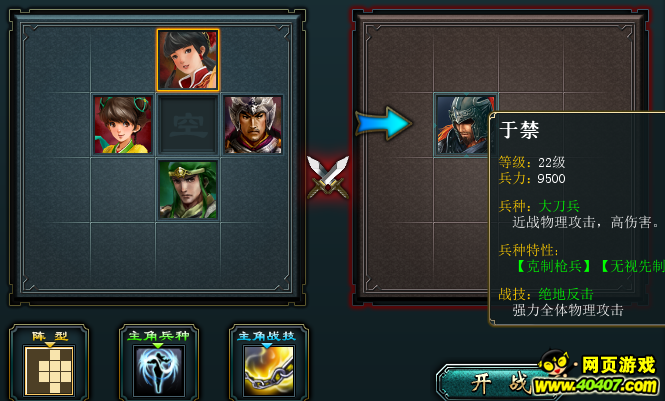The width and height of the screenshot is (665, 401).
Task: Select enemy general 于禁 portrait
Action: tap(463, 125)
